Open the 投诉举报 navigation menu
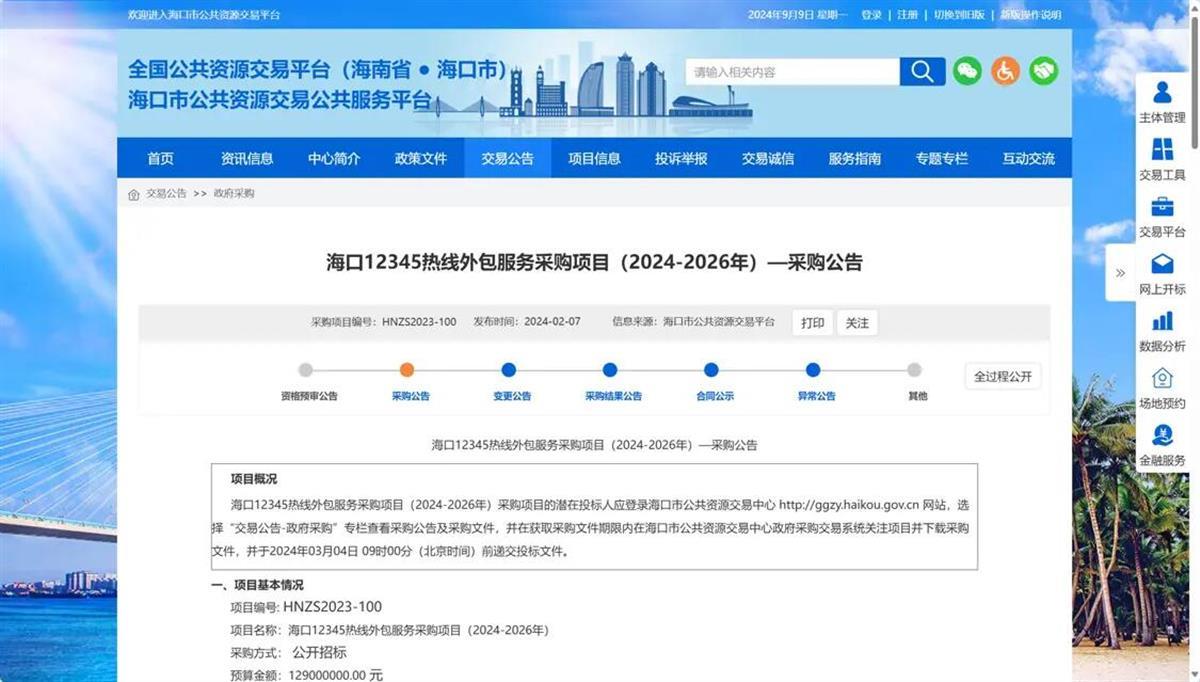 coord(680,157)
